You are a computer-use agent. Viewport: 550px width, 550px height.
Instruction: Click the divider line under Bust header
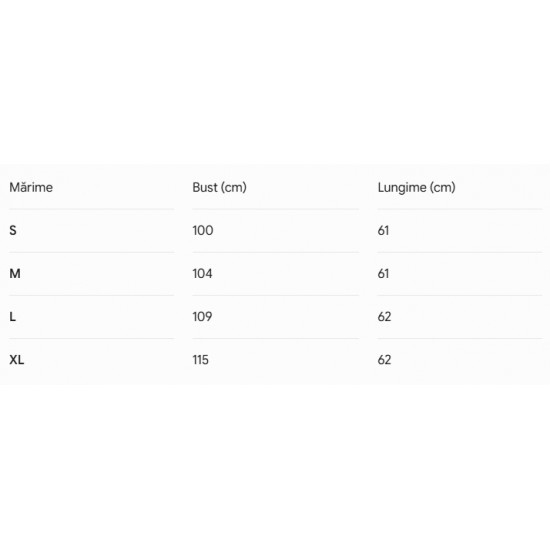pos(275,209)
